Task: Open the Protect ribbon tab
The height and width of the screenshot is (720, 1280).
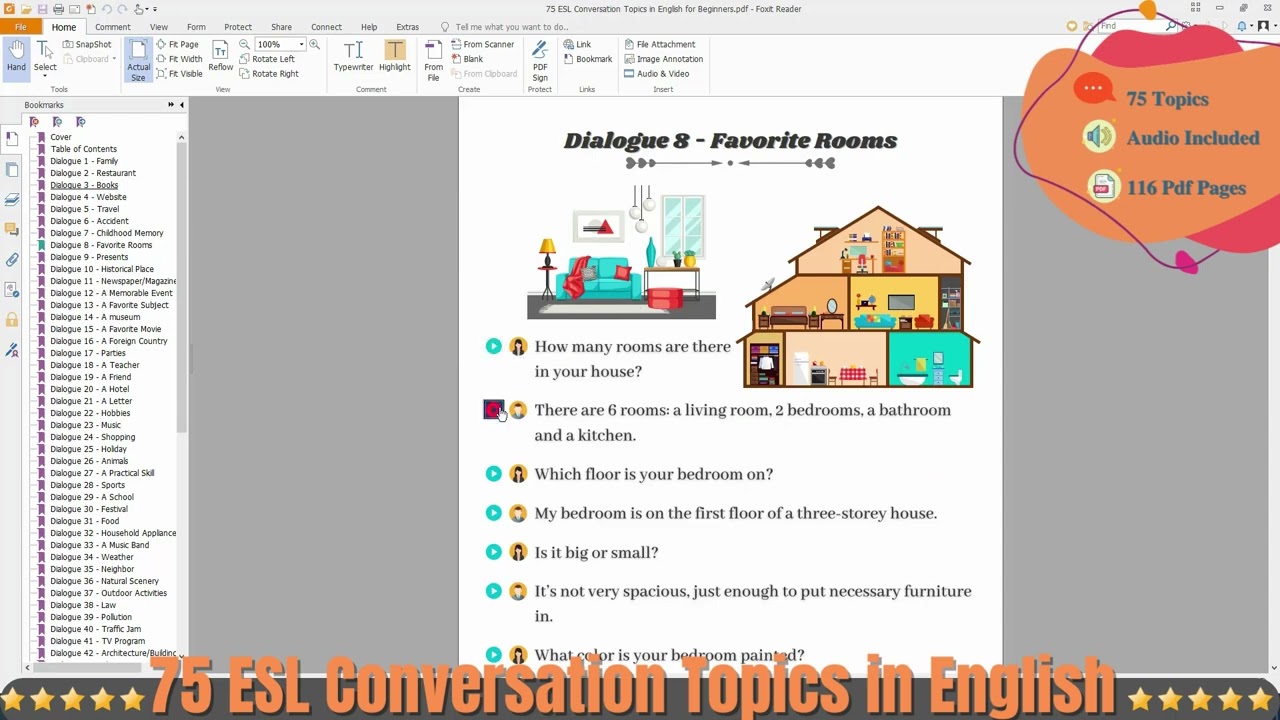Action: 238,27
